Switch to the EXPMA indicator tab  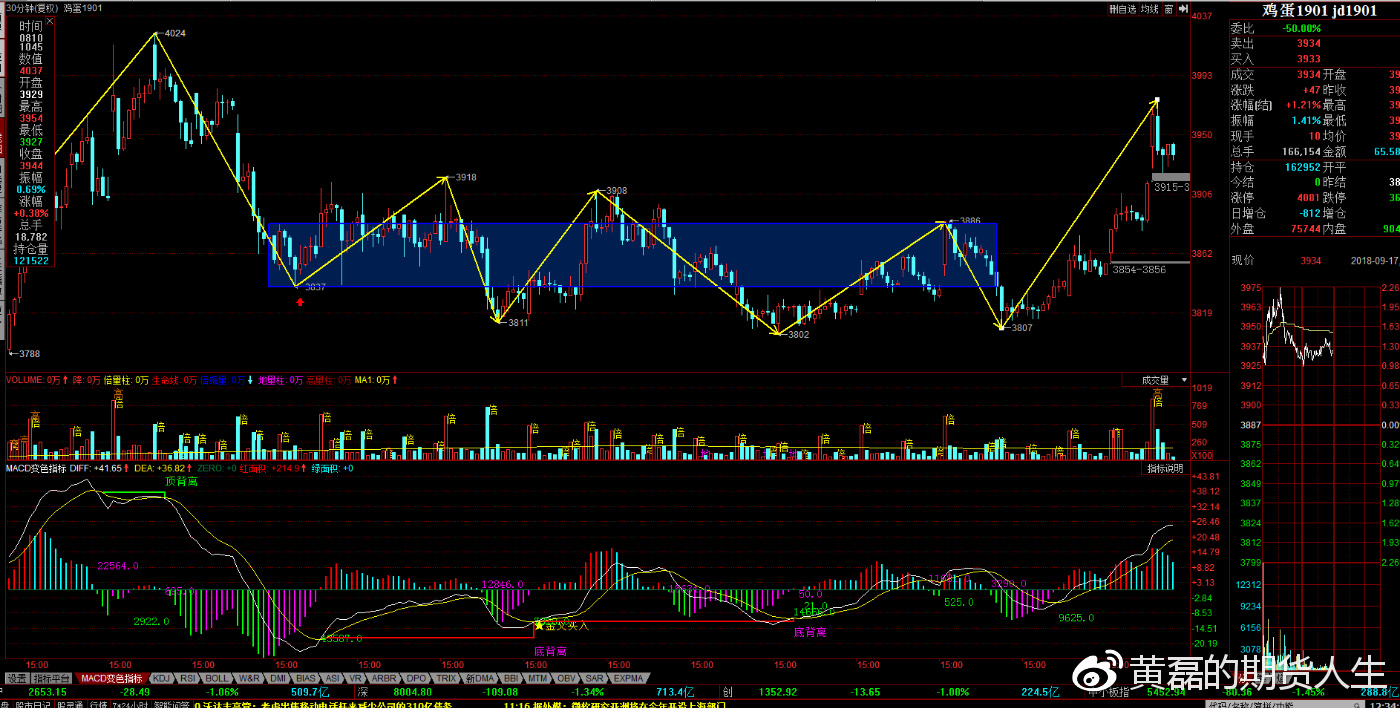(x=629, y=678)
